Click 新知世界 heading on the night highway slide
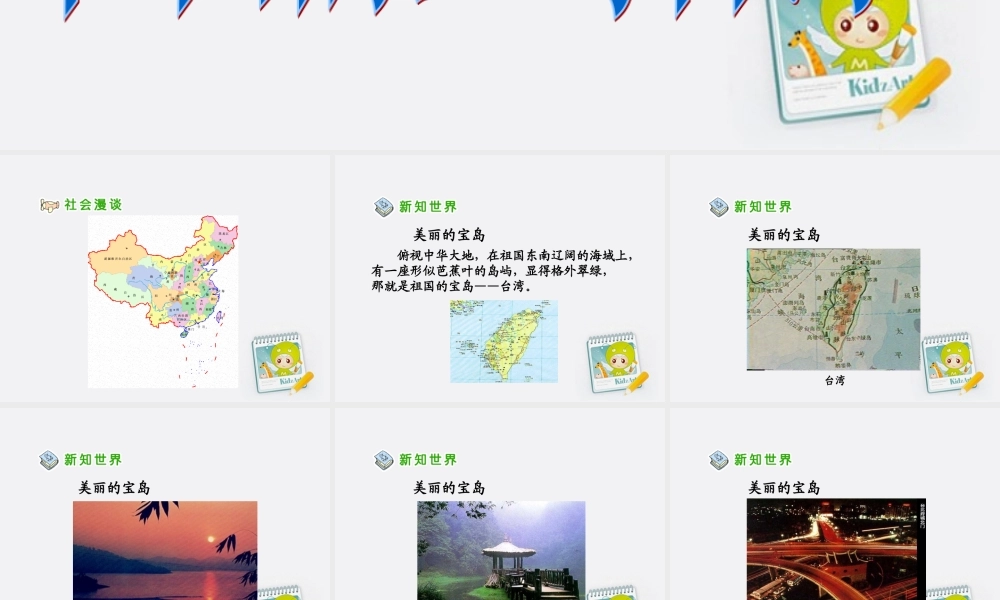 point(763,460)
